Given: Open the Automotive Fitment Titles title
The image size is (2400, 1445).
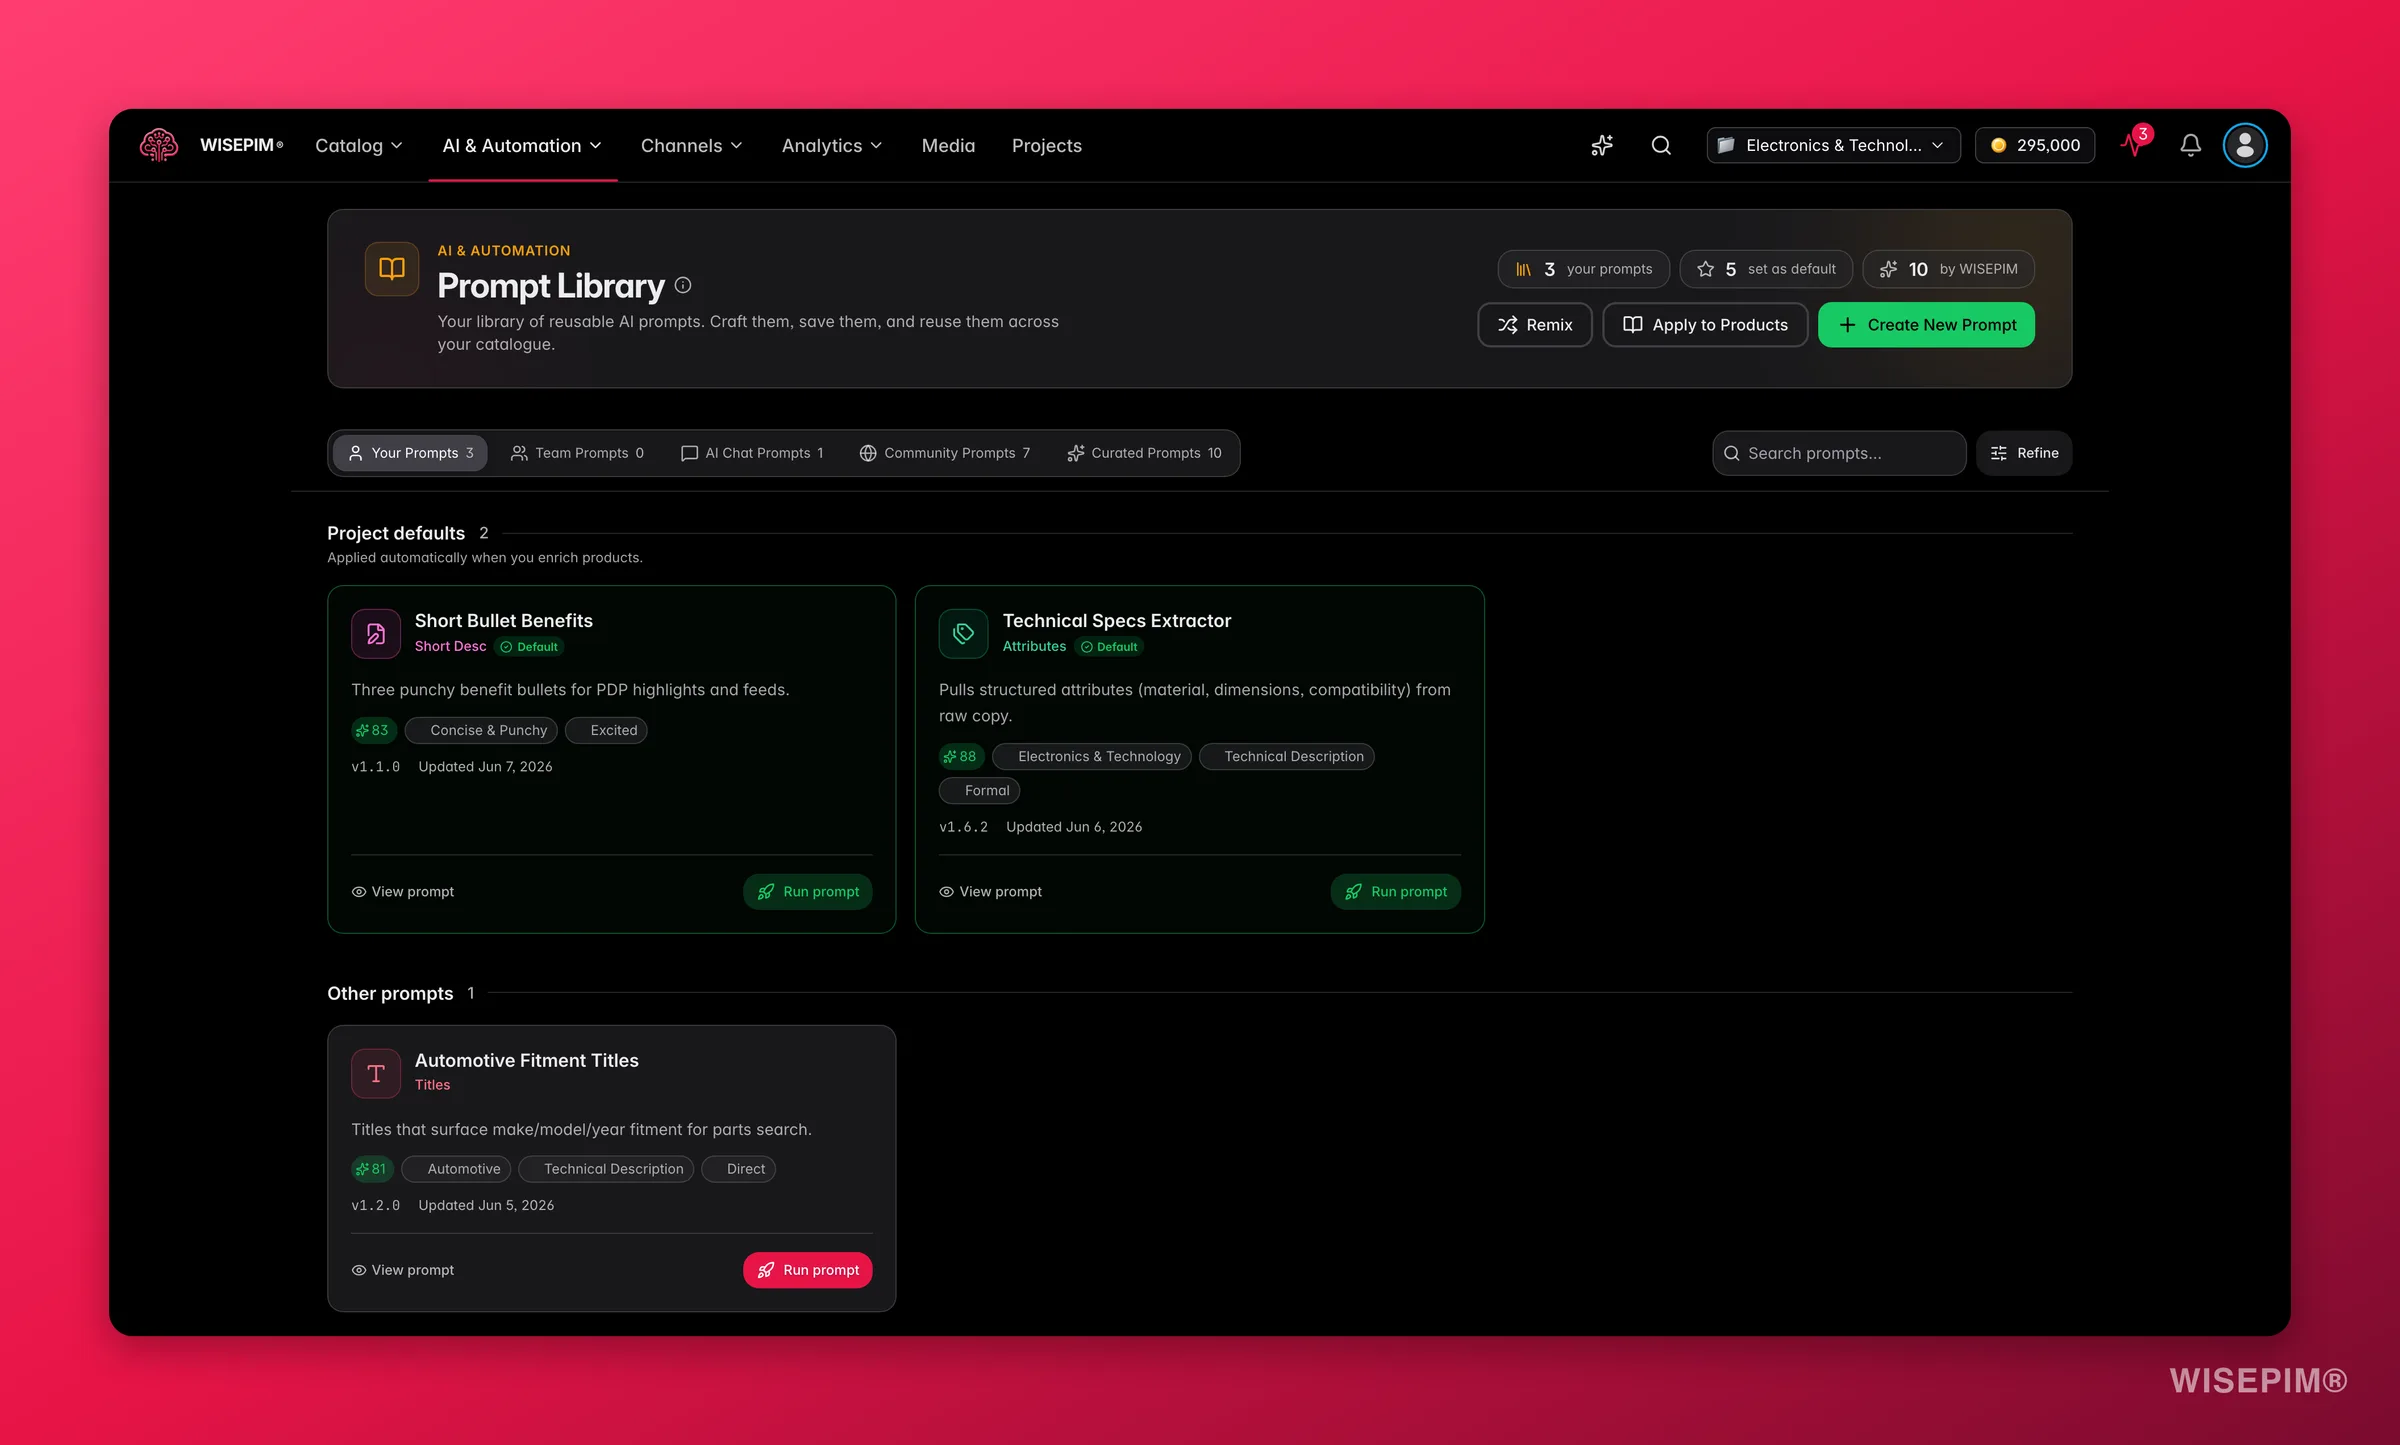Looking at the screenshot, I should coord(527,1060).
